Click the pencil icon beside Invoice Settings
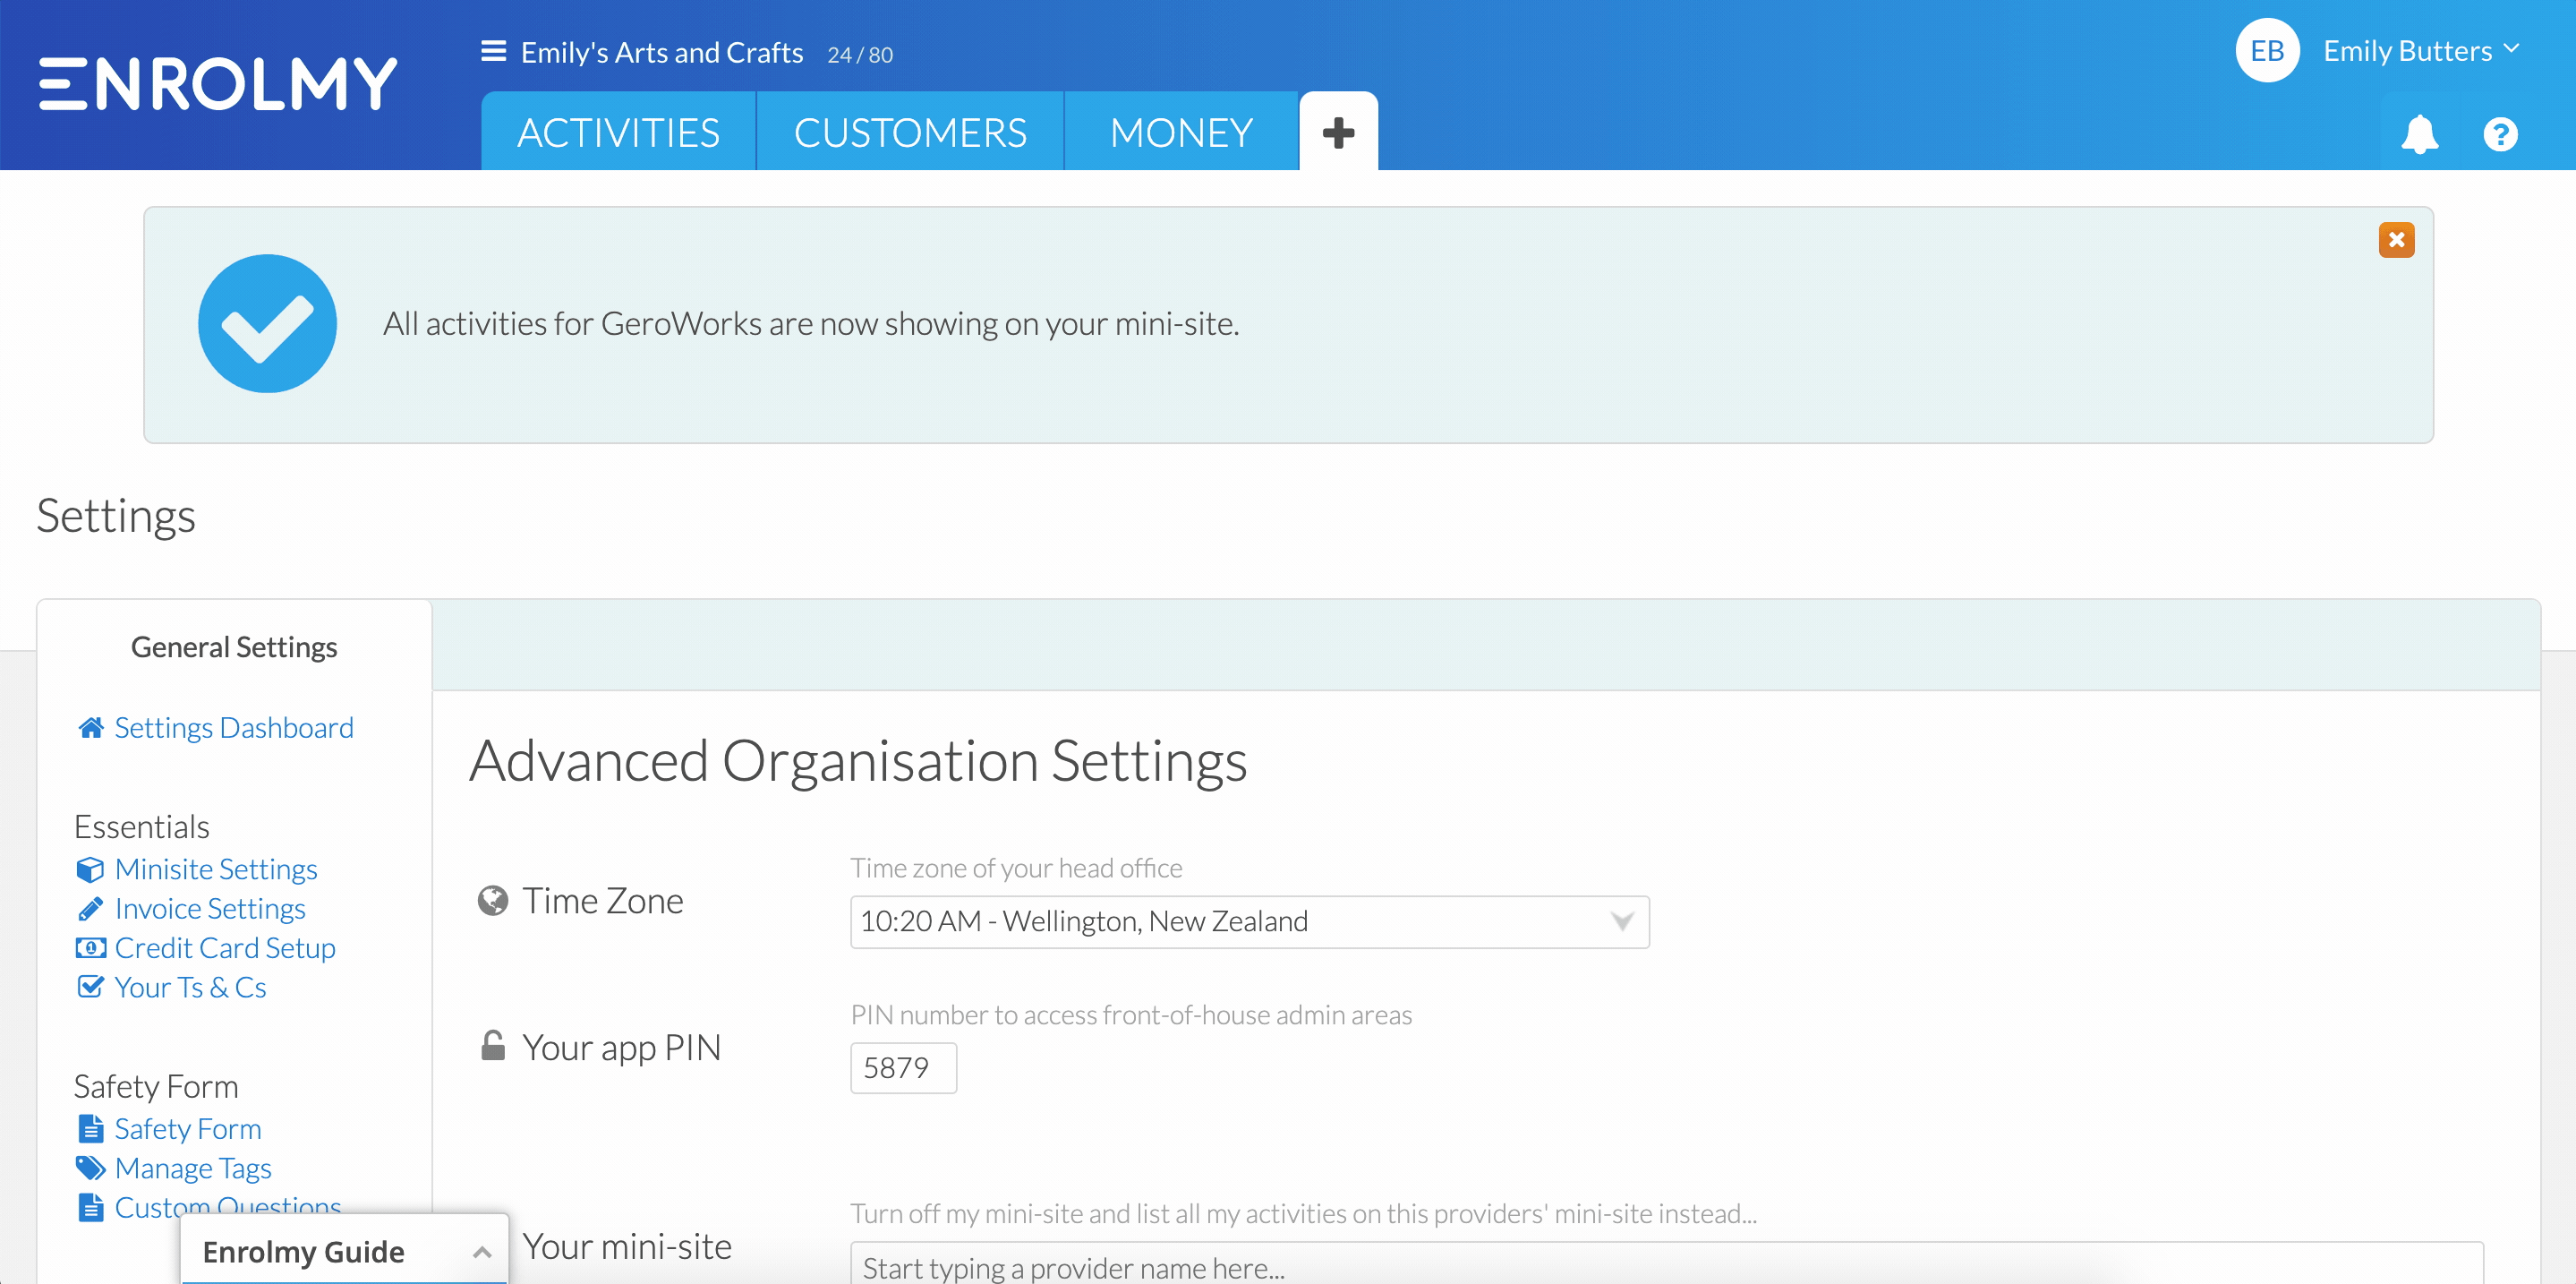This screenshot has width=2576, height=1284. pyautogui.click(x=90, y=908)
